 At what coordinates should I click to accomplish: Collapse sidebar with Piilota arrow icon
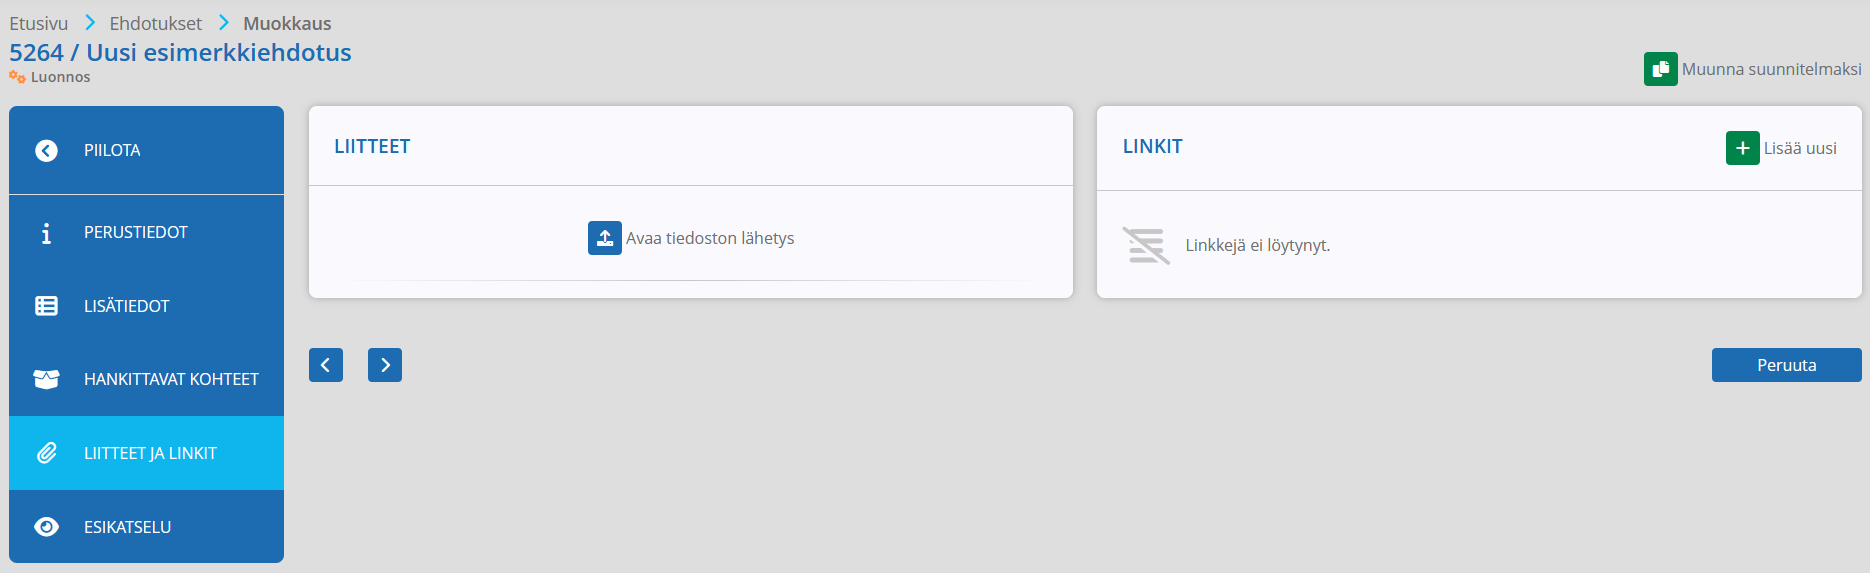coord(46,150)
